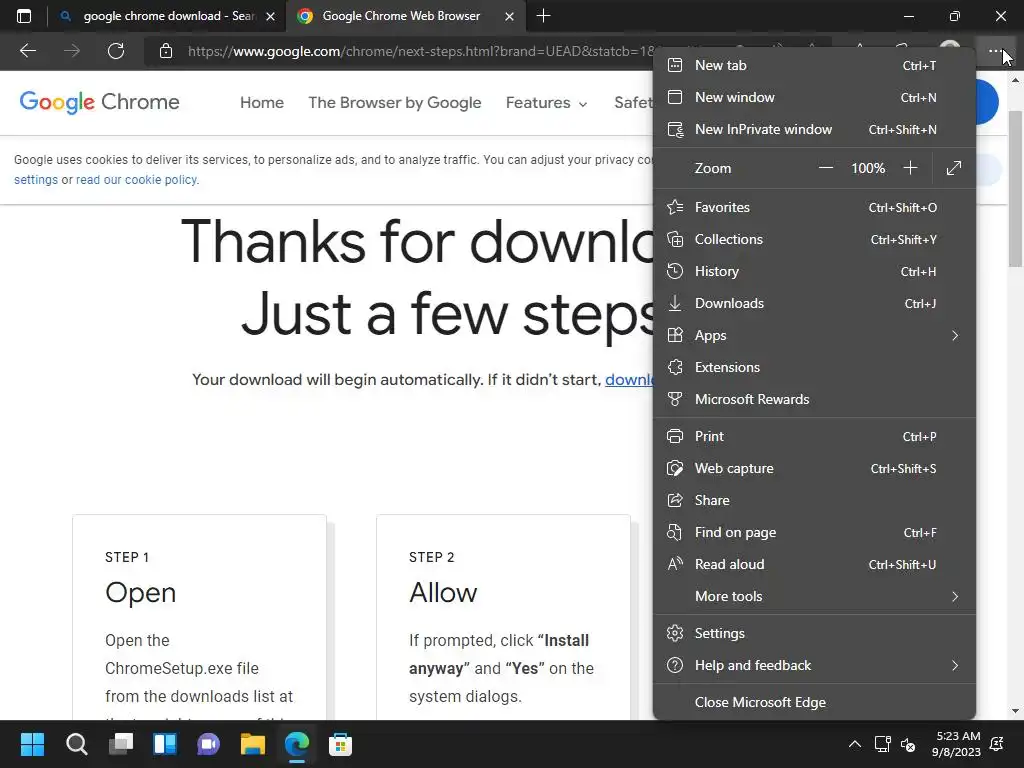Click the cookie settings link
The height and width of the screenshot is (768, 1024).
(36, 180)
